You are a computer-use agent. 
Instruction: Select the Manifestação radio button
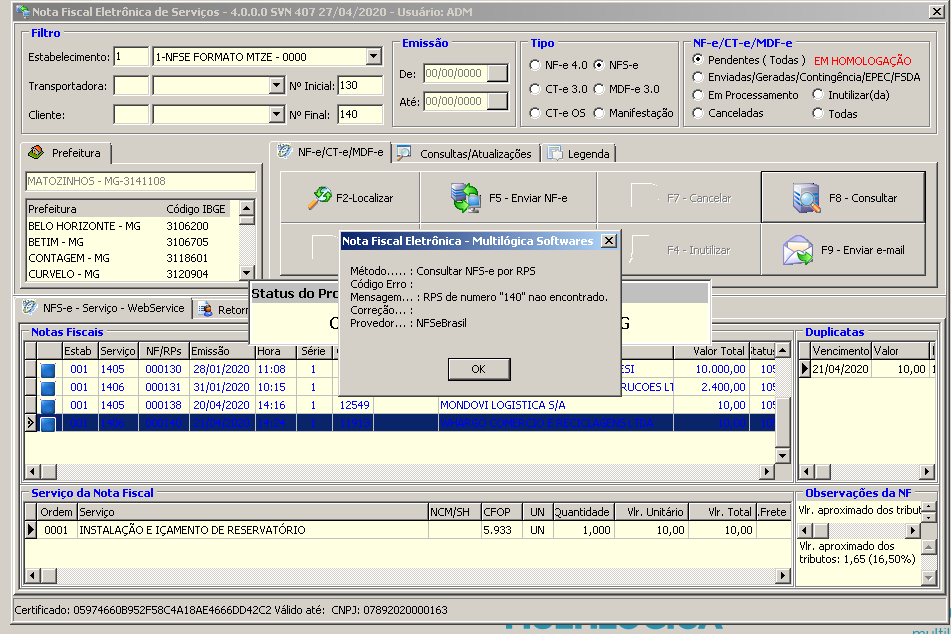[x=599, y=113]
